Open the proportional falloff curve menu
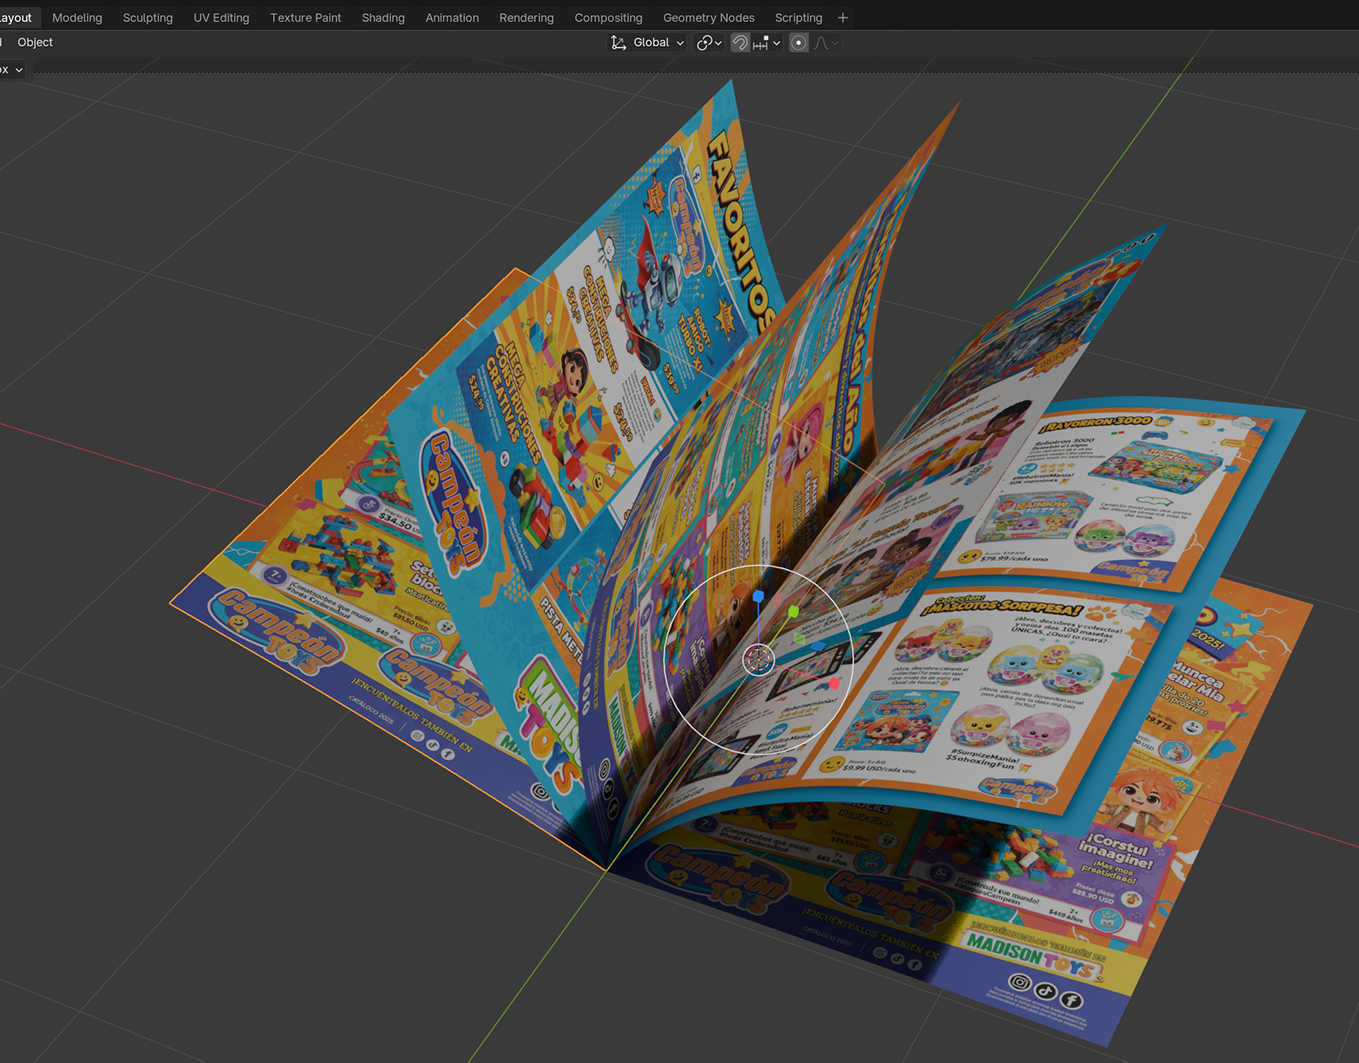 826,42
